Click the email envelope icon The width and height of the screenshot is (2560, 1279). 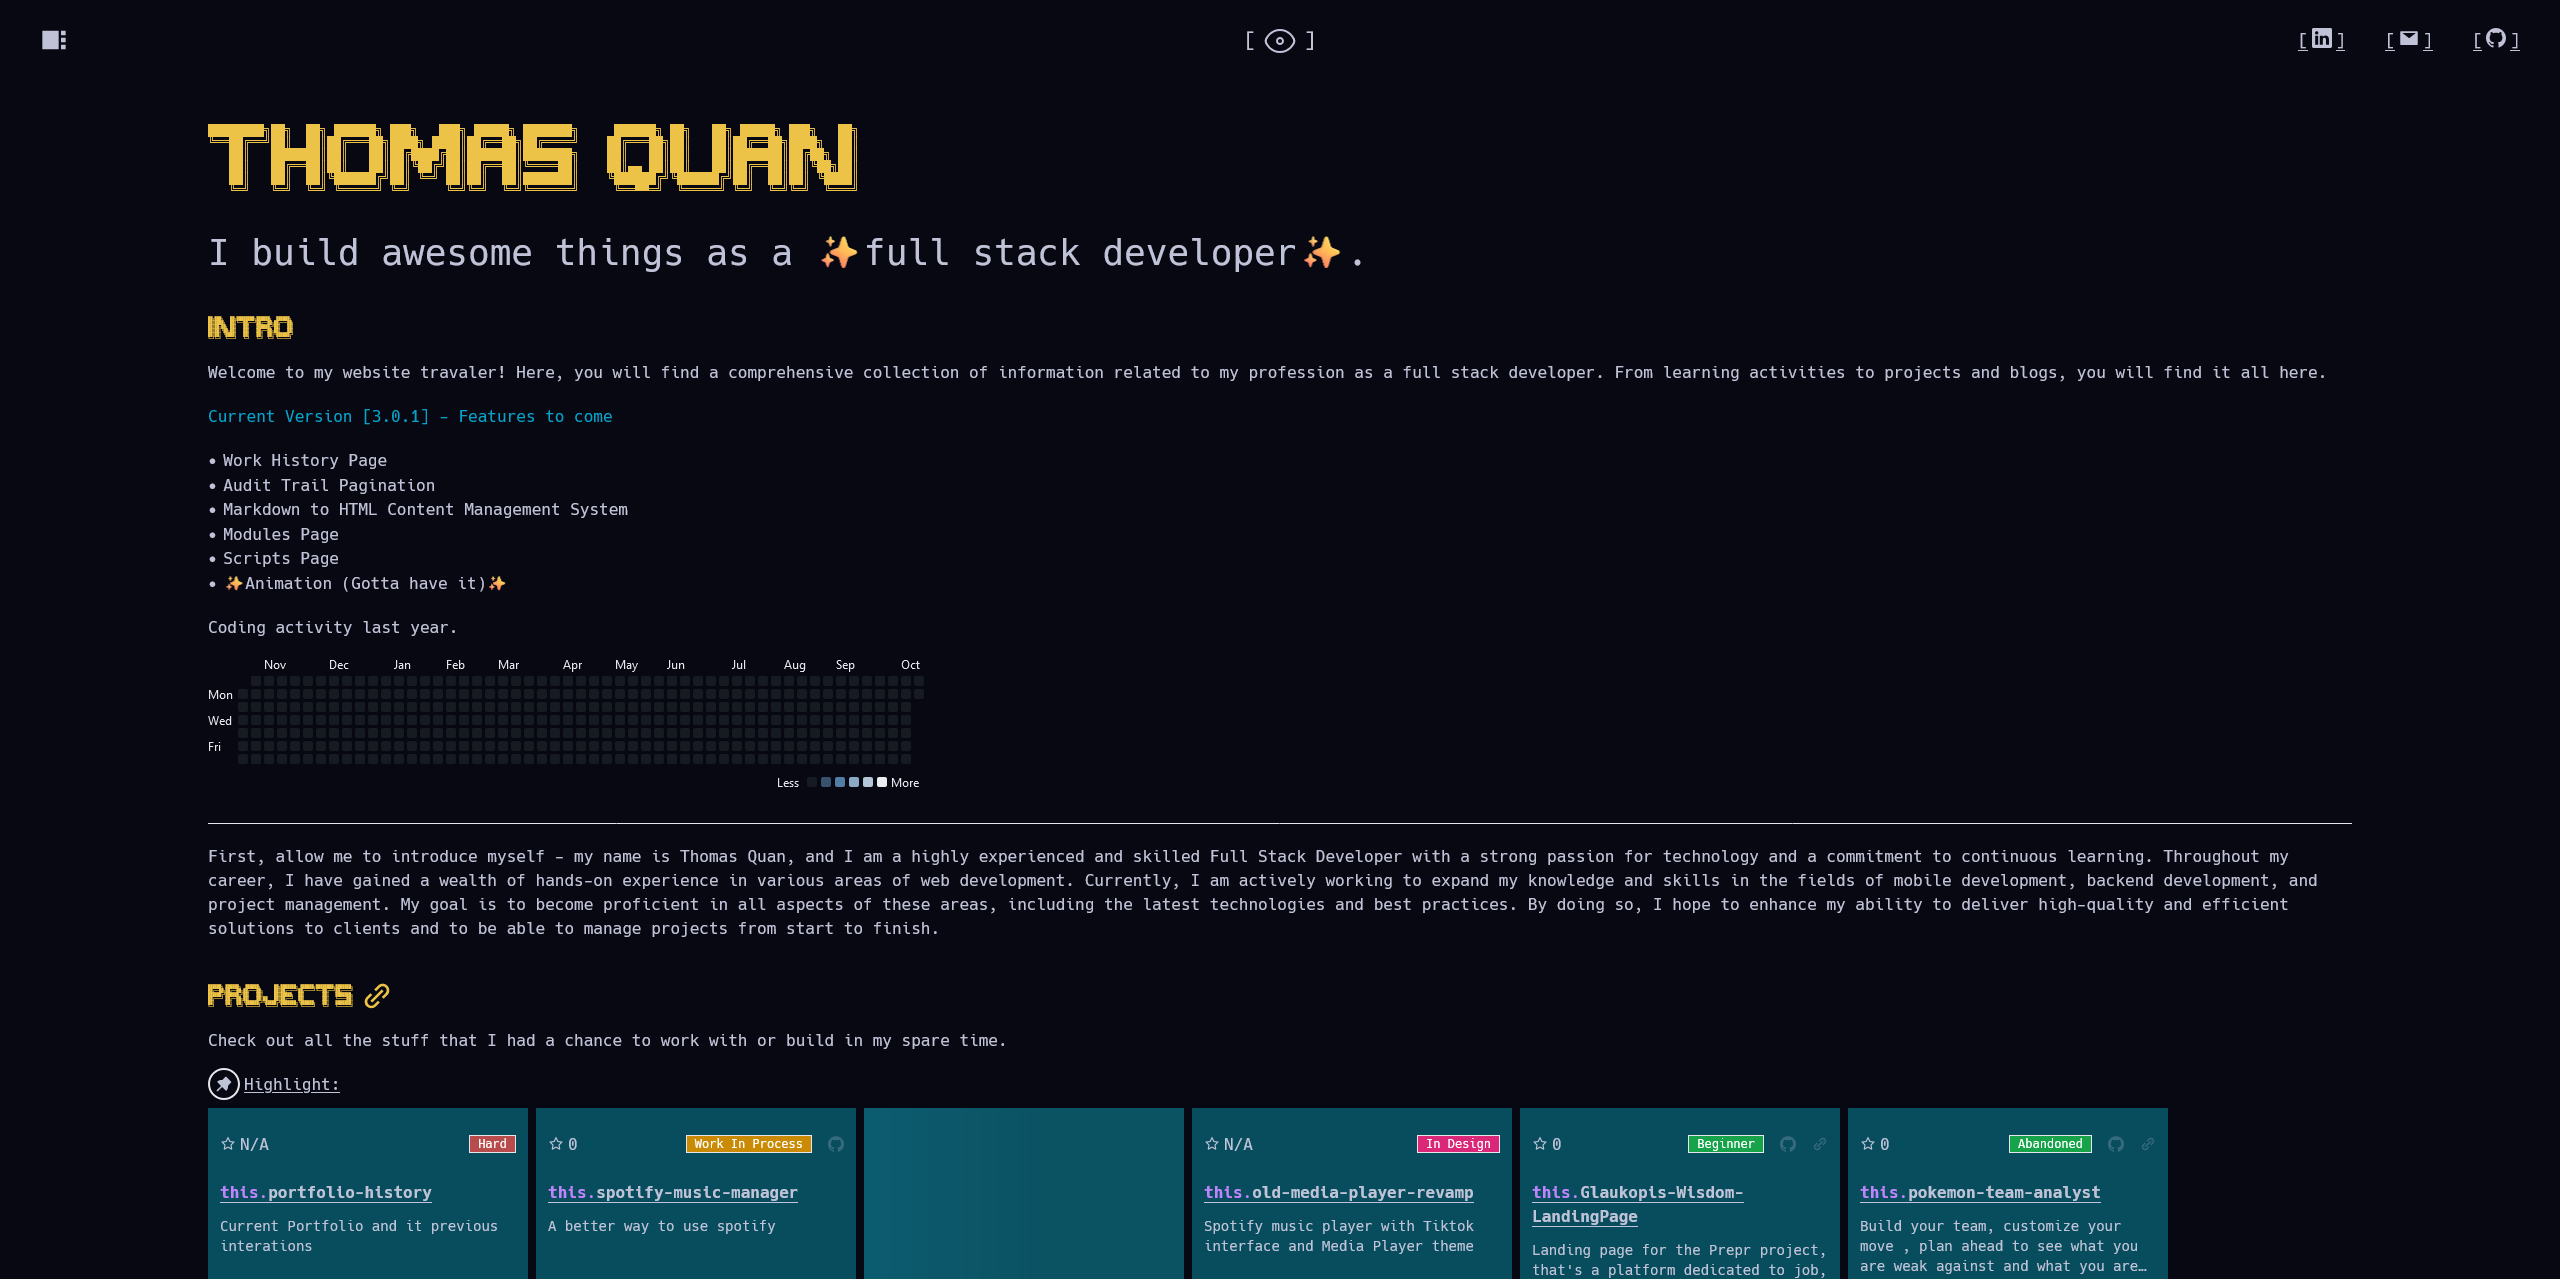[x=2408, y=39]
